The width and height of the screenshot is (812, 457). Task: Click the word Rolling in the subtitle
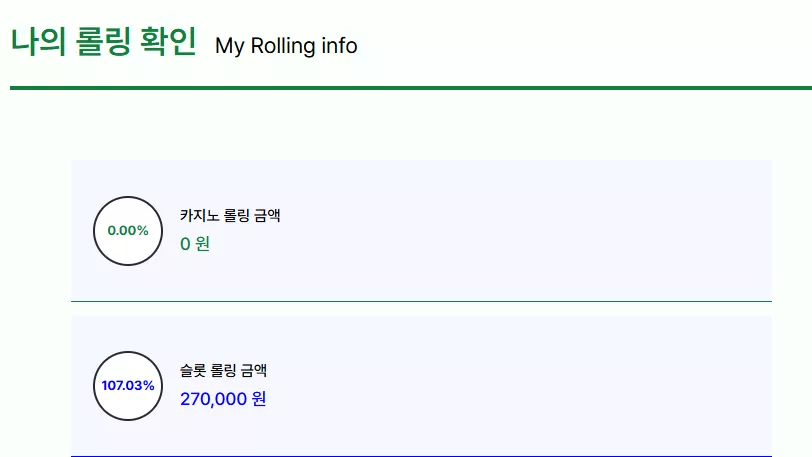tap(283, 46)
